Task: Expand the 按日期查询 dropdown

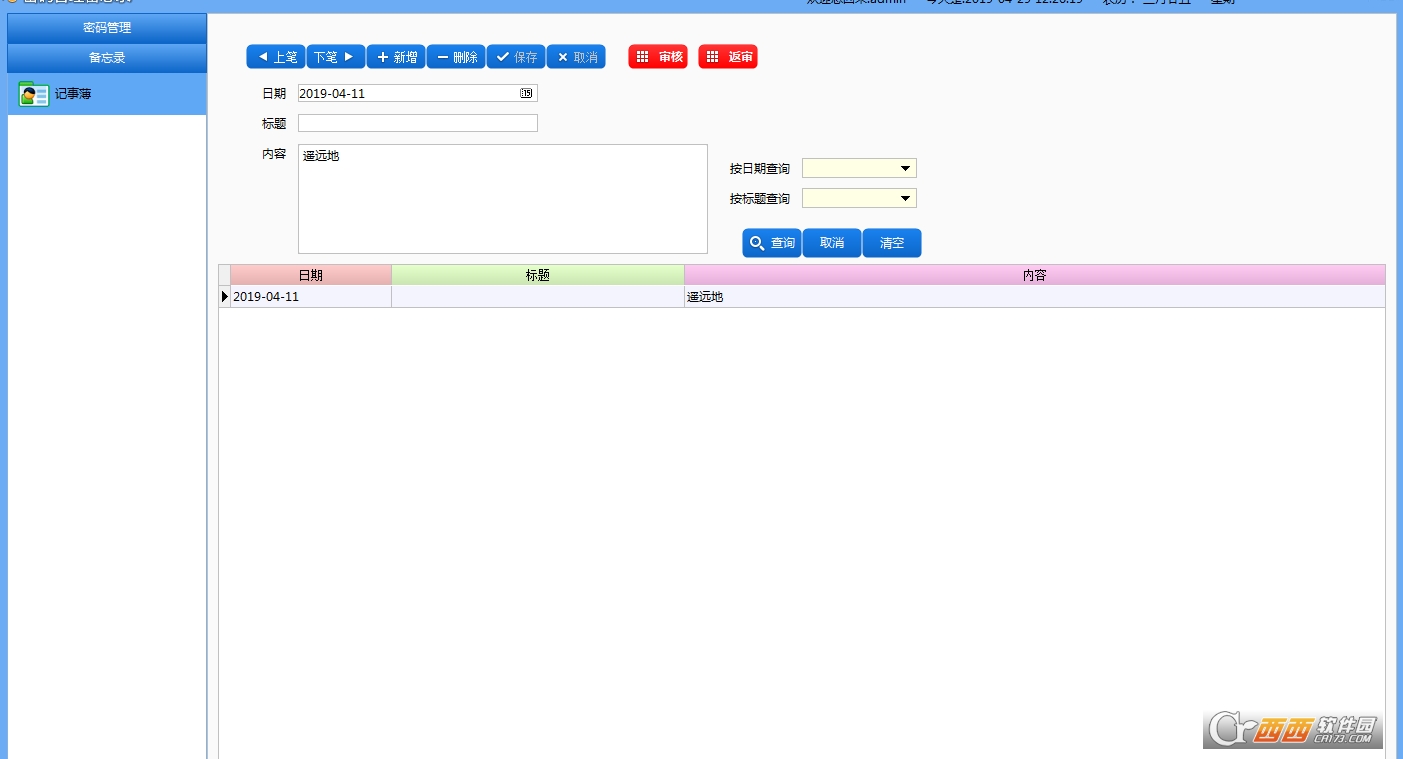Action: (x=905, y=168)
